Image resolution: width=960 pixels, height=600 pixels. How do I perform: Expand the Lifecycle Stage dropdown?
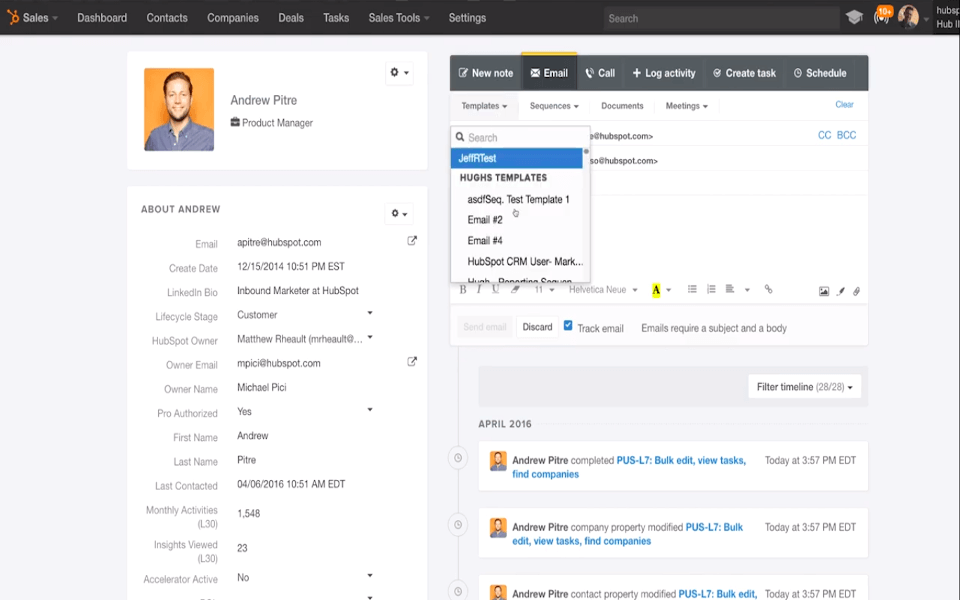(370, 313)
